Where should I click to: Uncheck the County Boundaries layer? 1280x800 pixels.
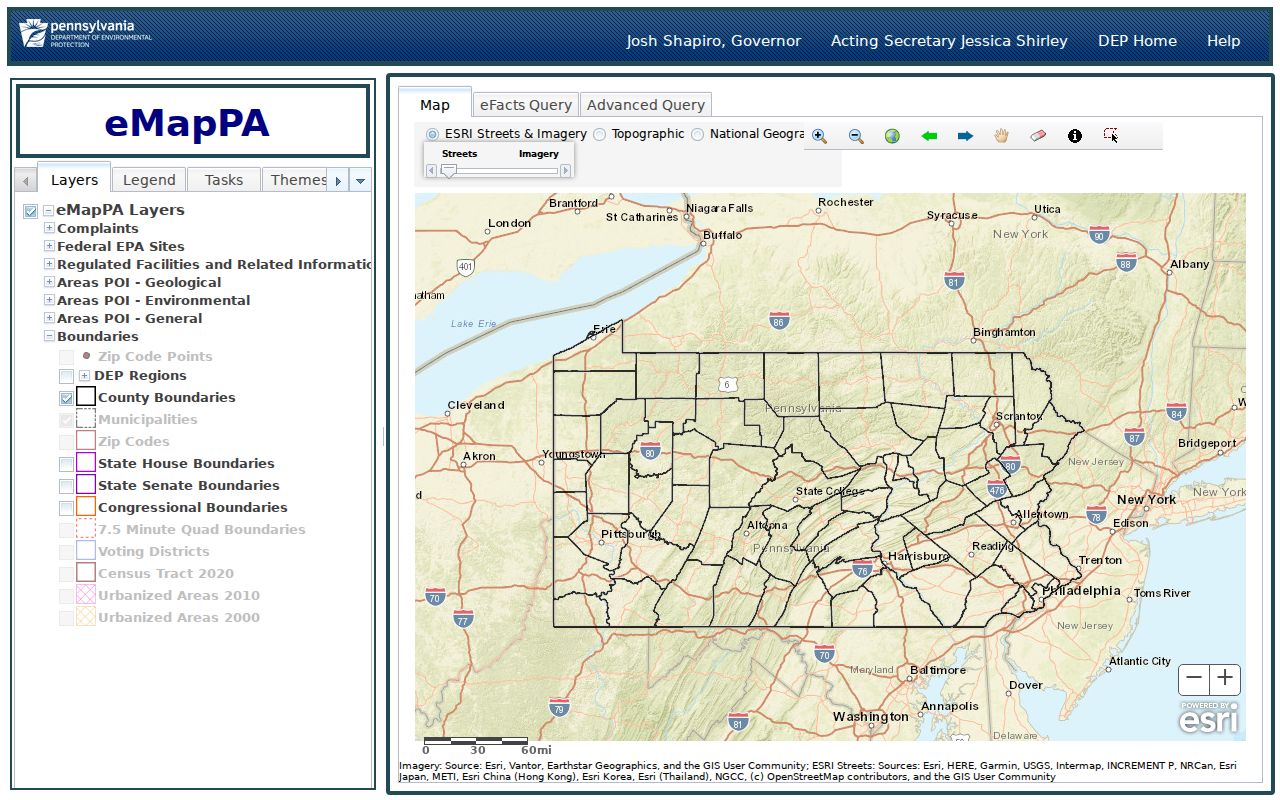click(x=66, y=398)
